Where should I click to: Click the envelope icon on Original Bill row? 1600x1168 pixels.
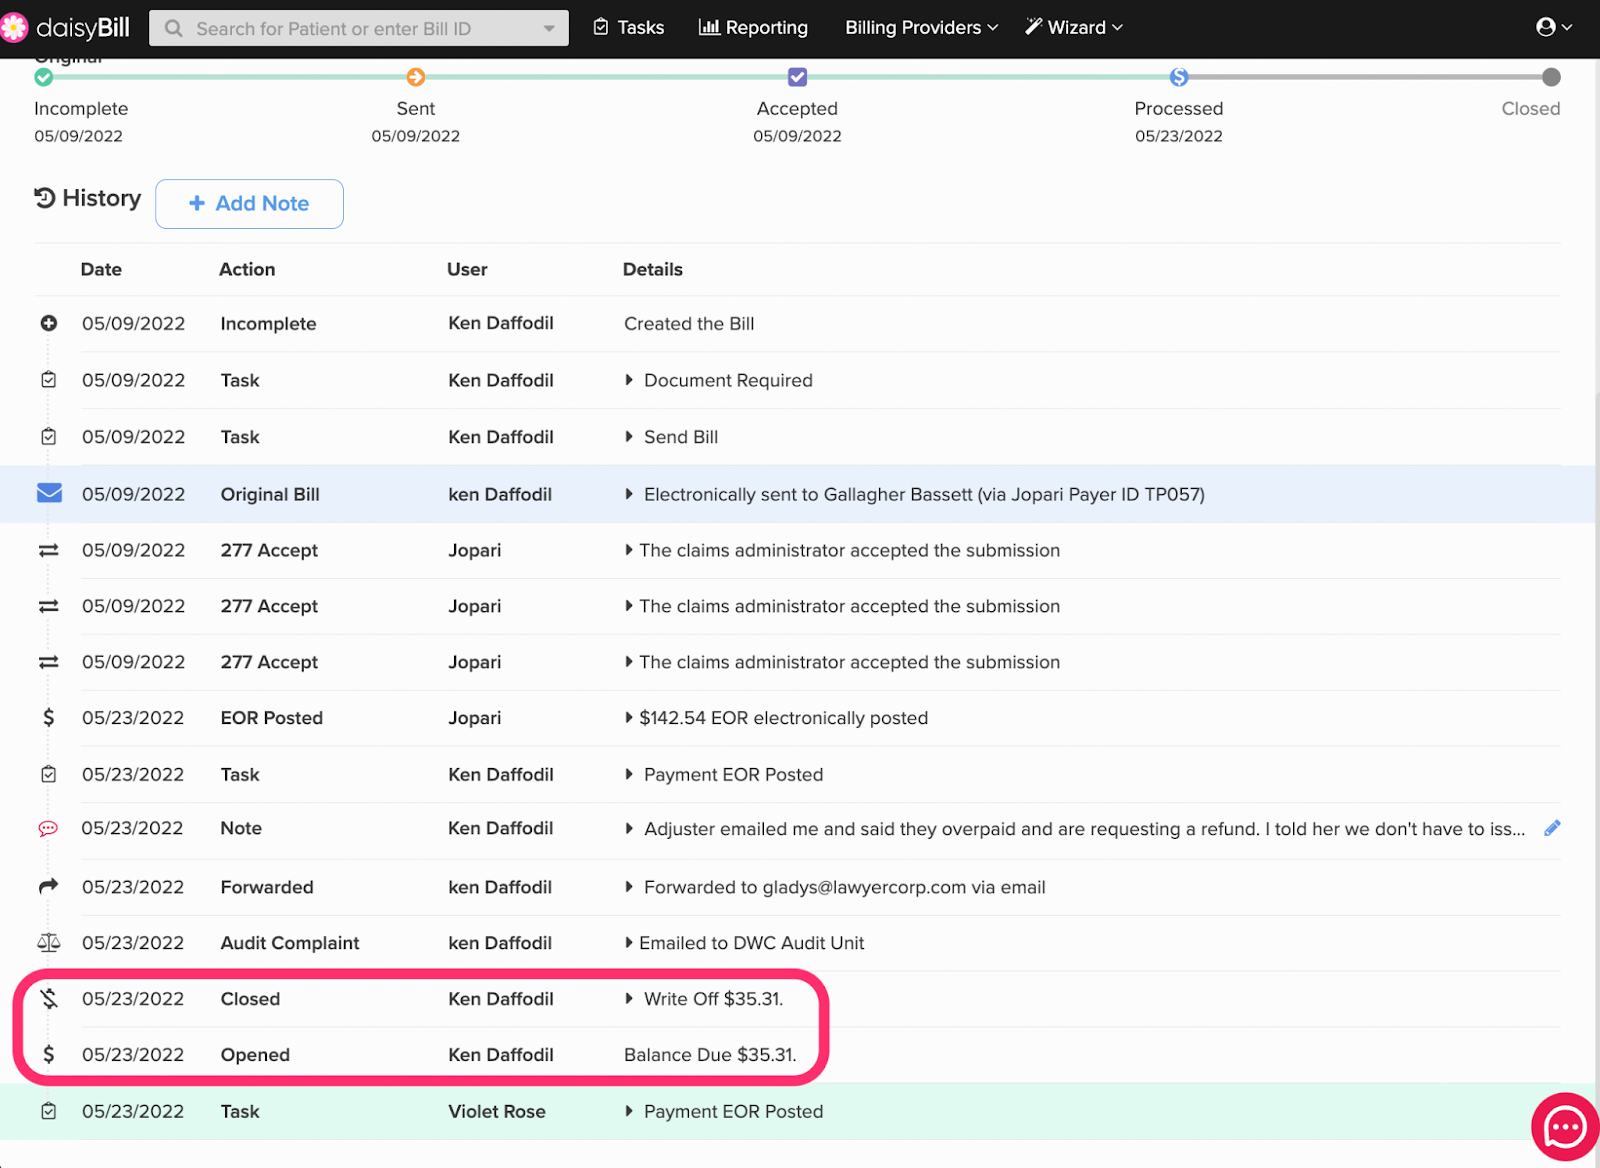click(x=49, y=493)
